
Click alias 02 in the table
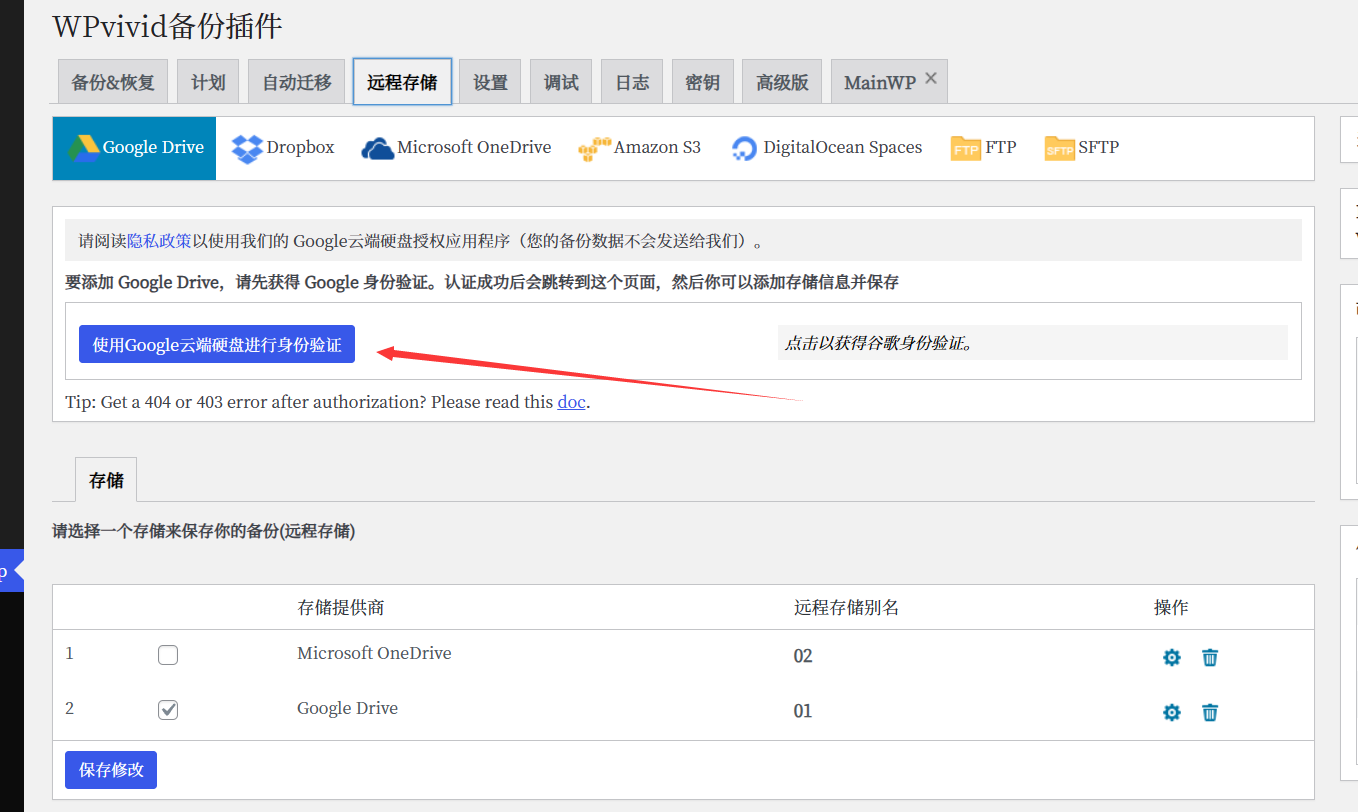click(x=803, y=656)
